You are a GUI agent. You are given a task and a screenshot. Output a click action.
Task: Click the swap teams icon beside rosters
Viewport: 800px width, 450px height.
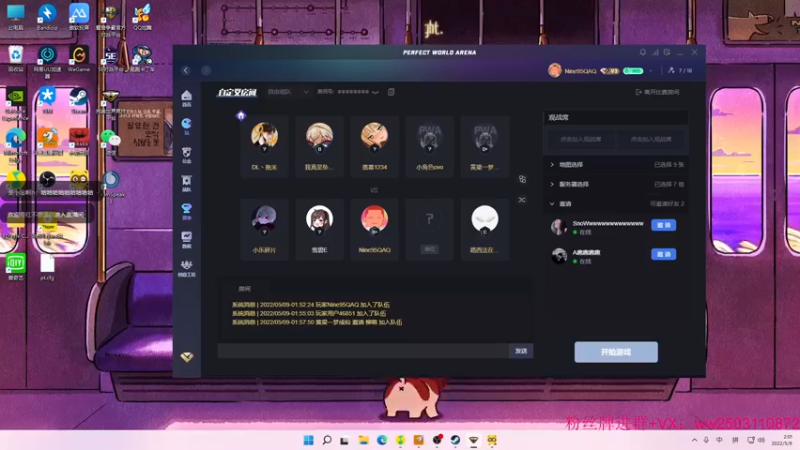522,179
